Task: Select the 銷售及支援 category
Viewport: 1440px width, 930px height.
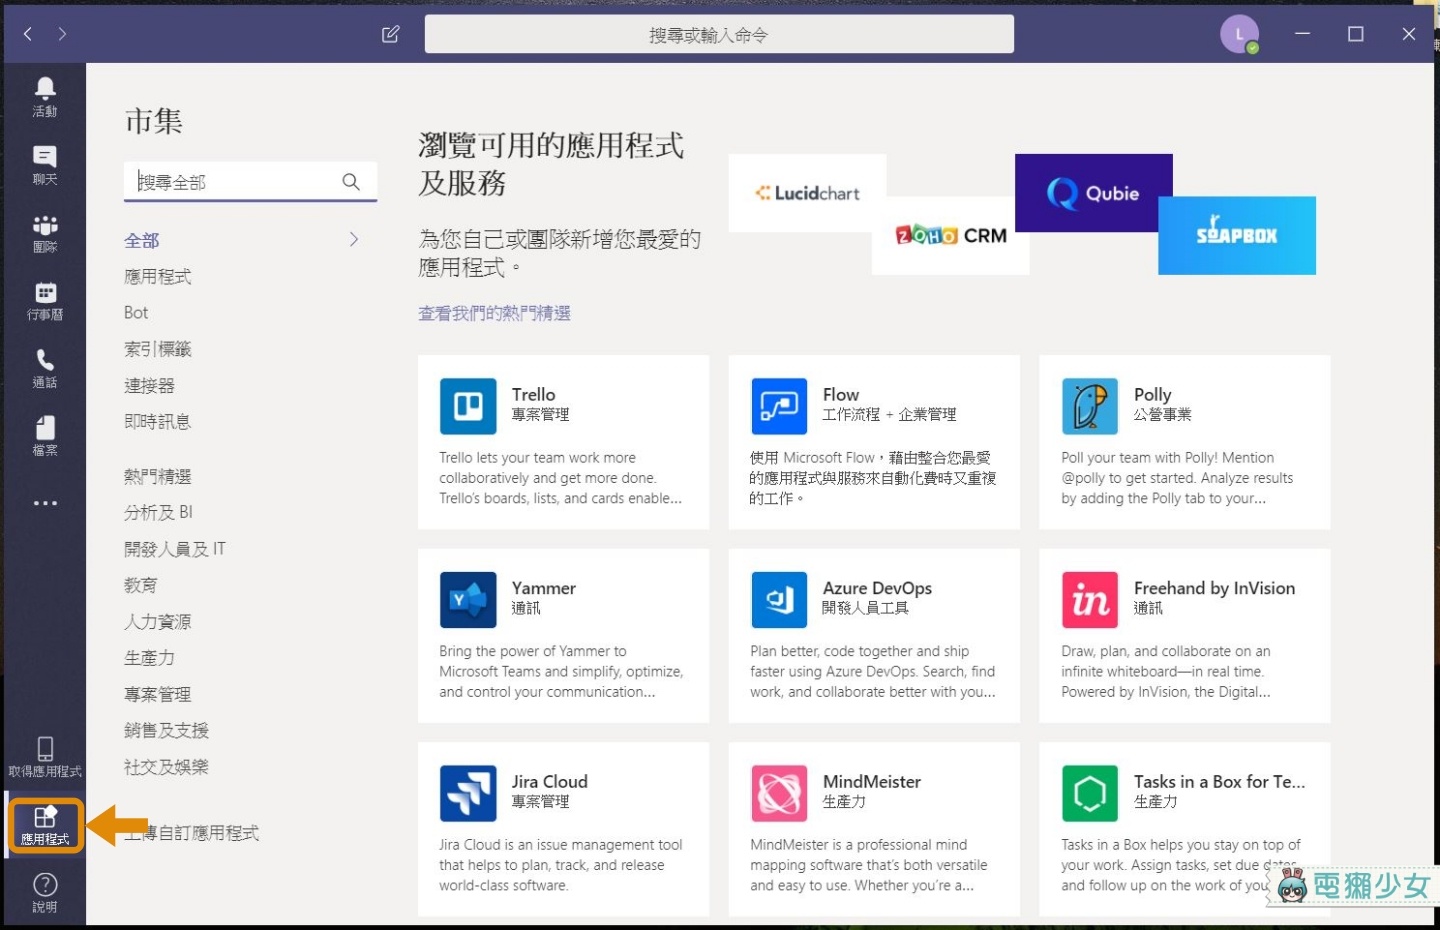Action: click(x=167, y=730)
